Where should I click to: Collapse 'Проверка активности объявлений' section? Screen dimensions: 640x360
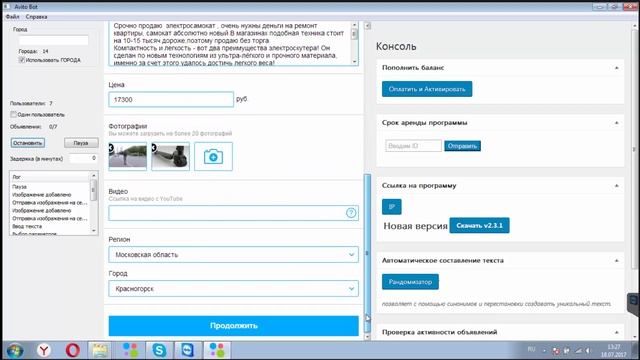point(616,332)
